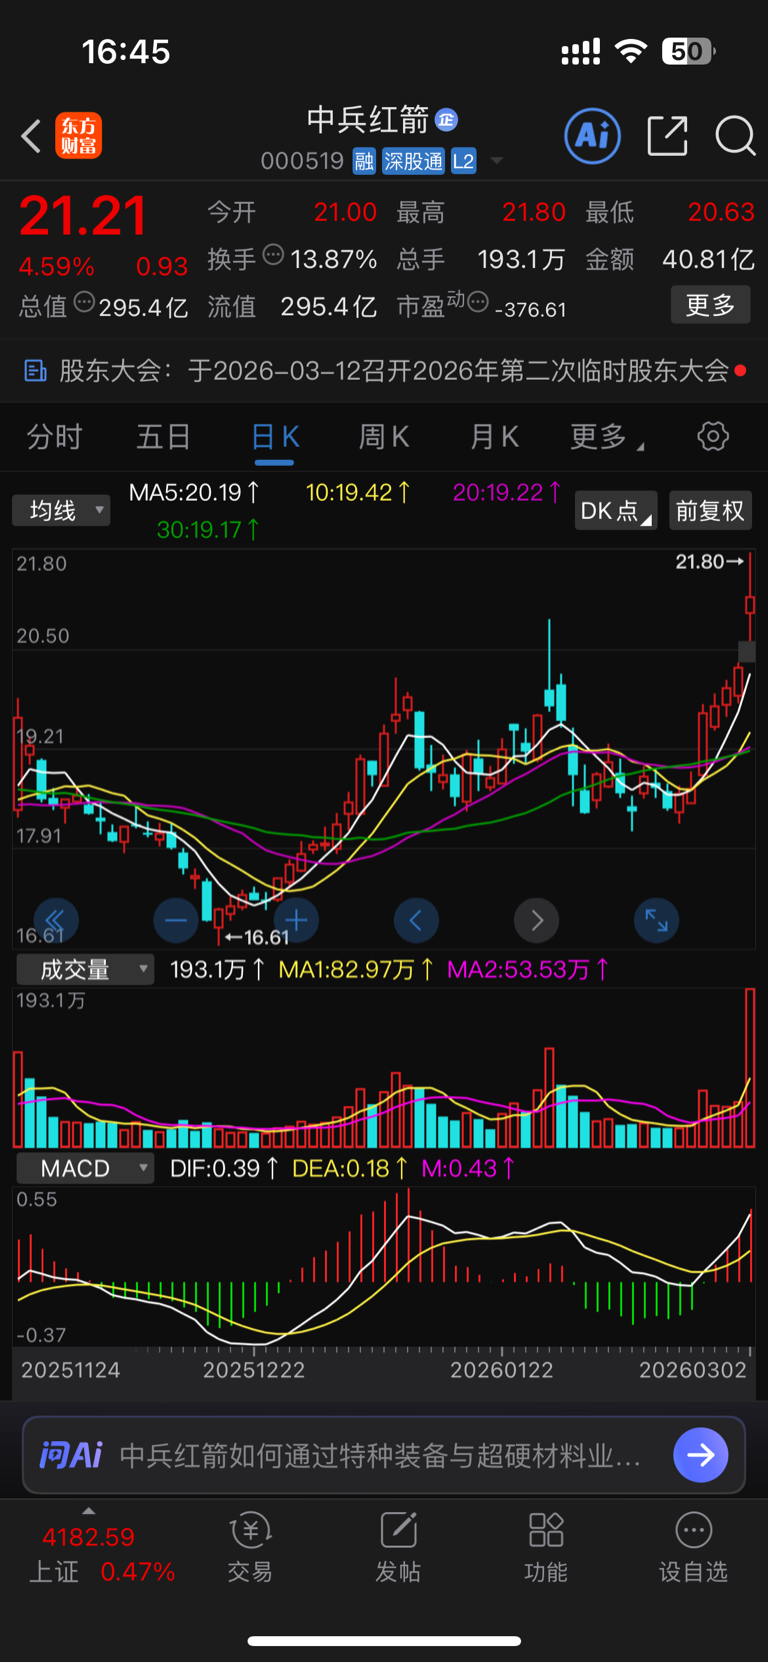The height and width of the screenshot is (1663, 768).
Task: Tap the 问Ai logo
Action: [70, 1455]
